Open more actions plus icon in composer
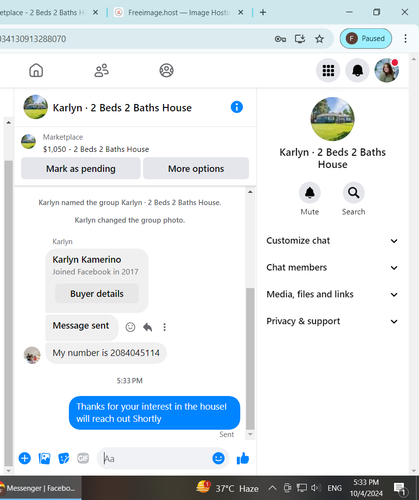 25,458
